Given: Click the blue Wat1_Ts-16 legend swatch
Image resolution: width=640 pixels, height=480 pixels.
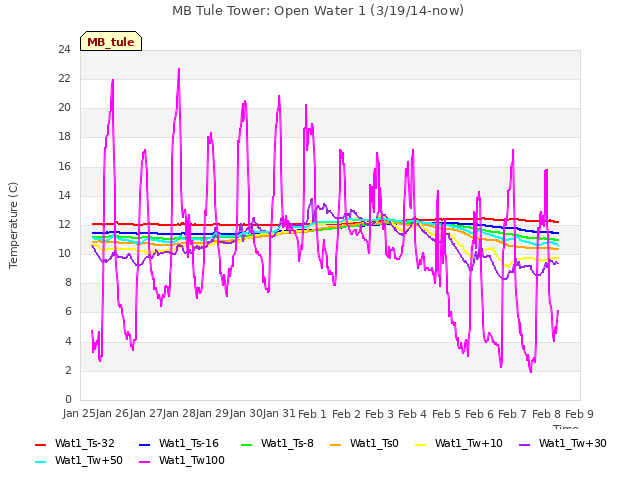Looking at the screenshot, I should click(x=144, y=444).
